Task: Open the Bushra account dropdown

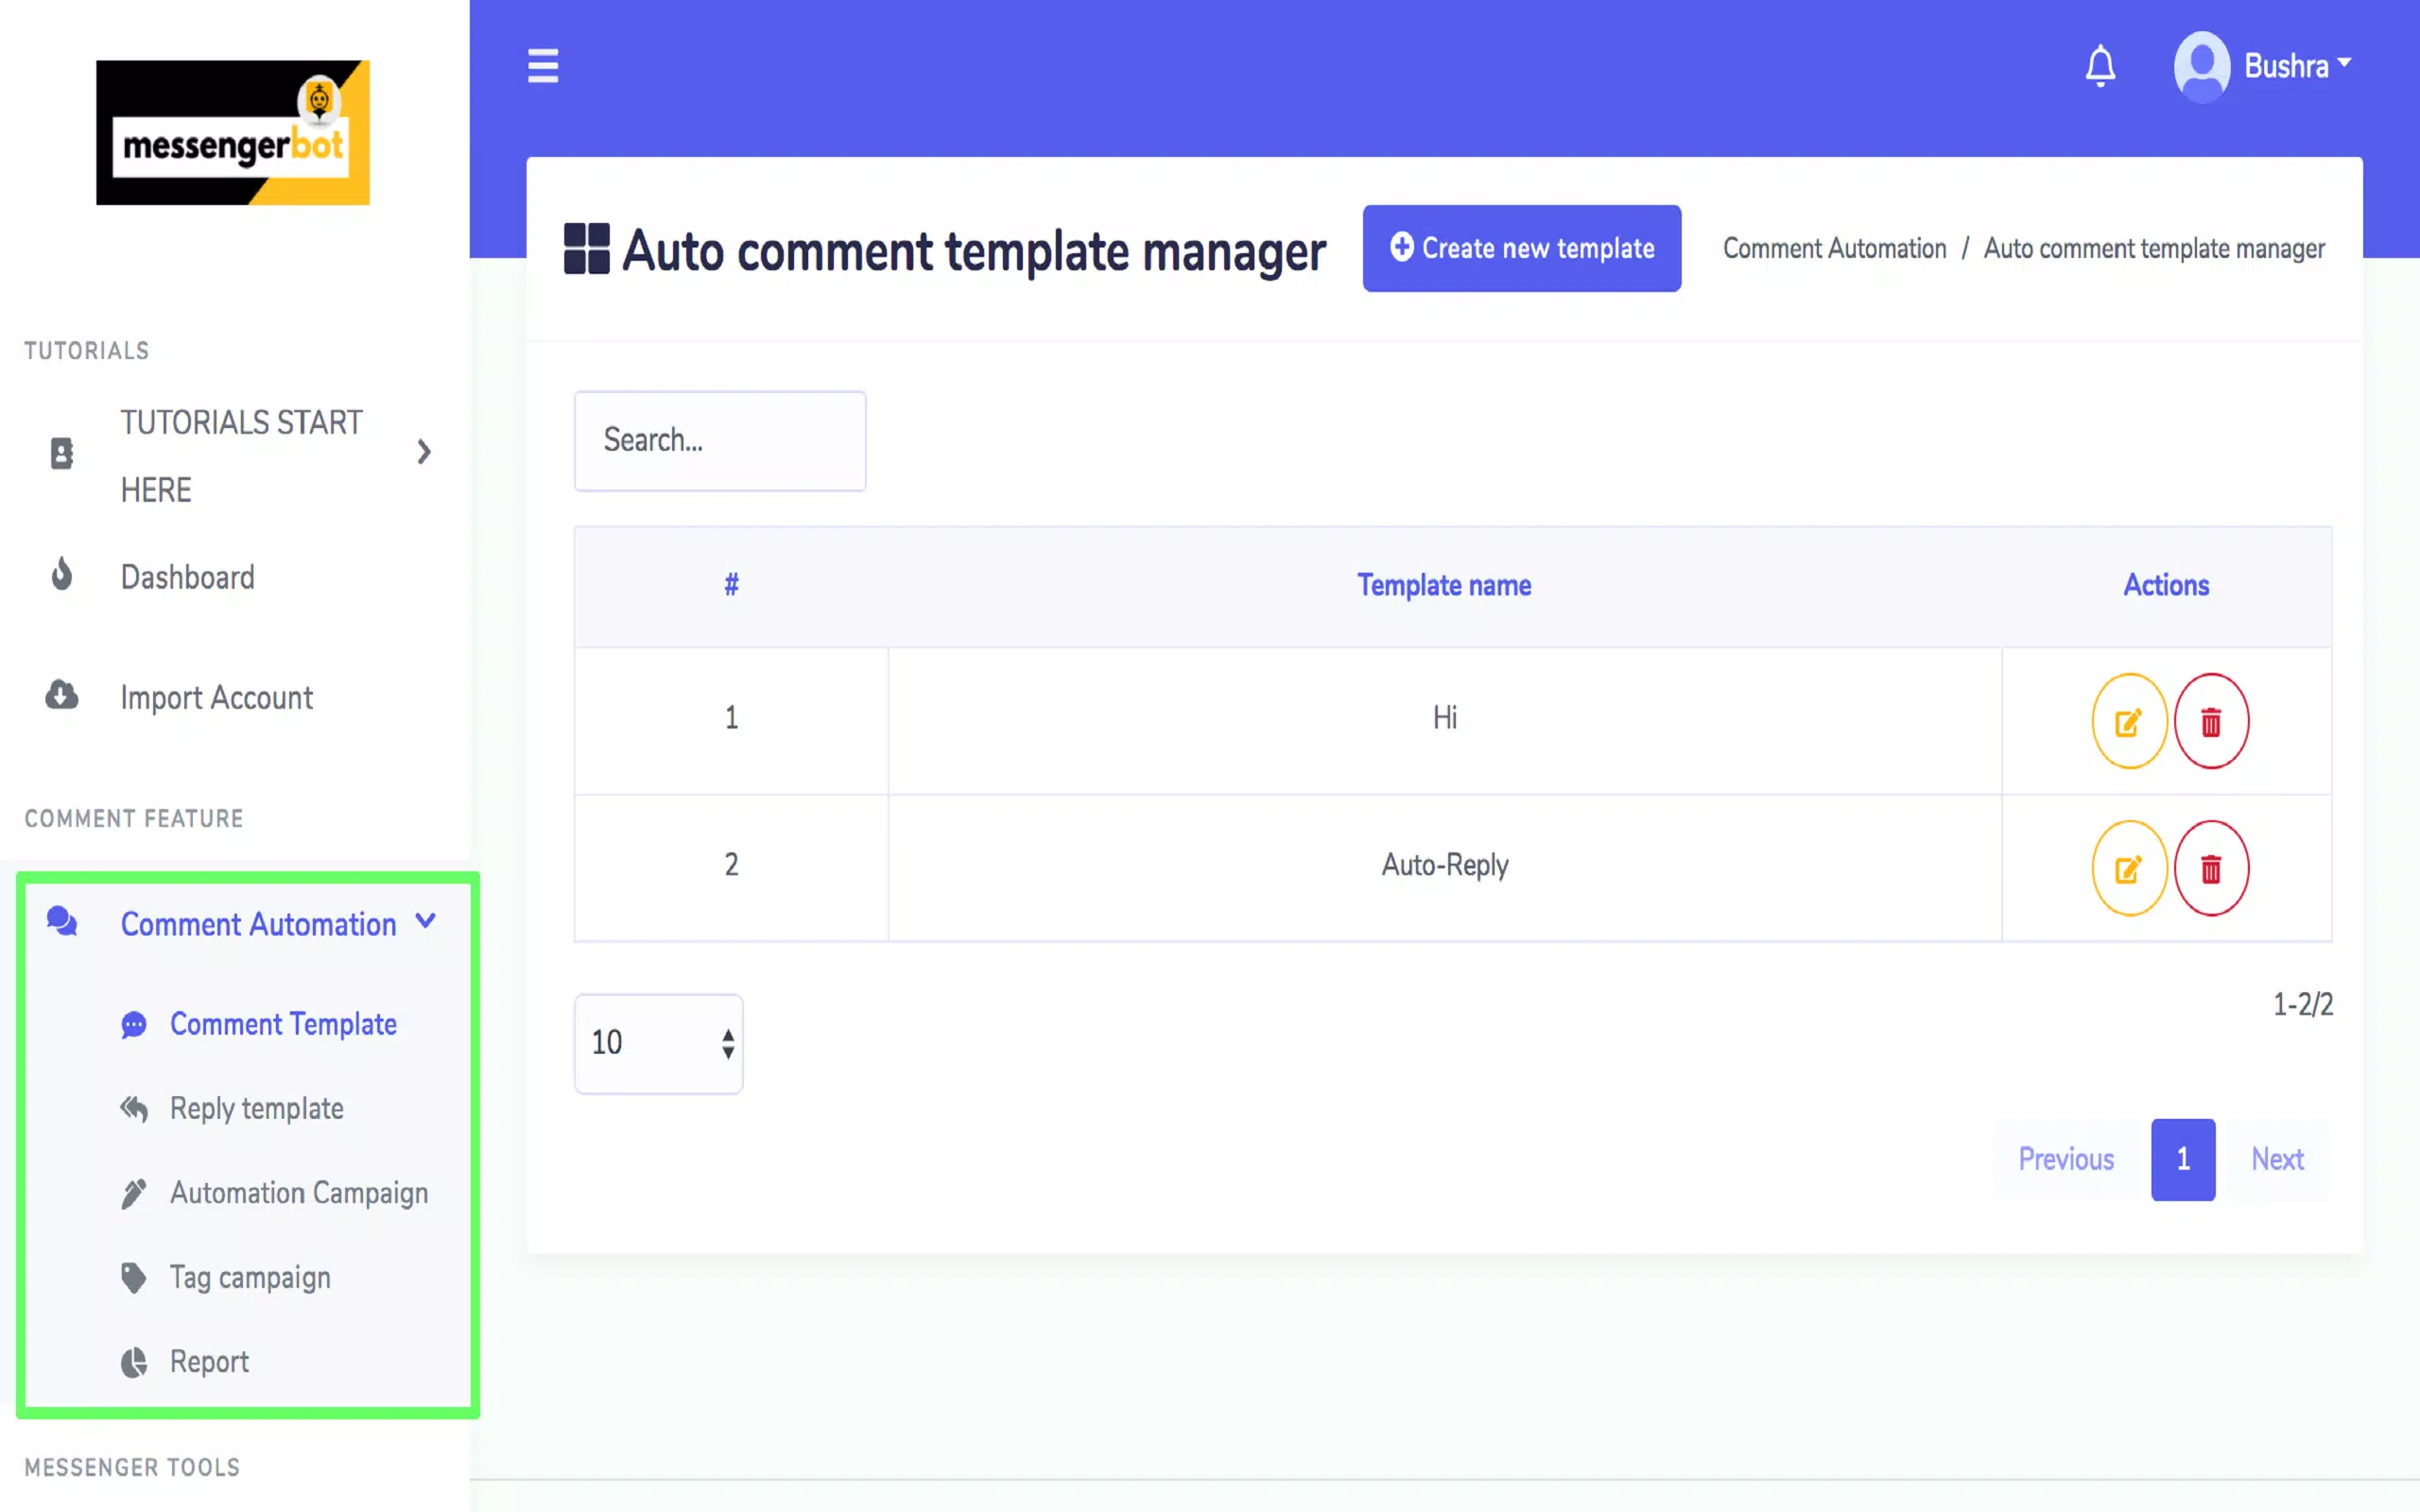Action: (2297, 66)
